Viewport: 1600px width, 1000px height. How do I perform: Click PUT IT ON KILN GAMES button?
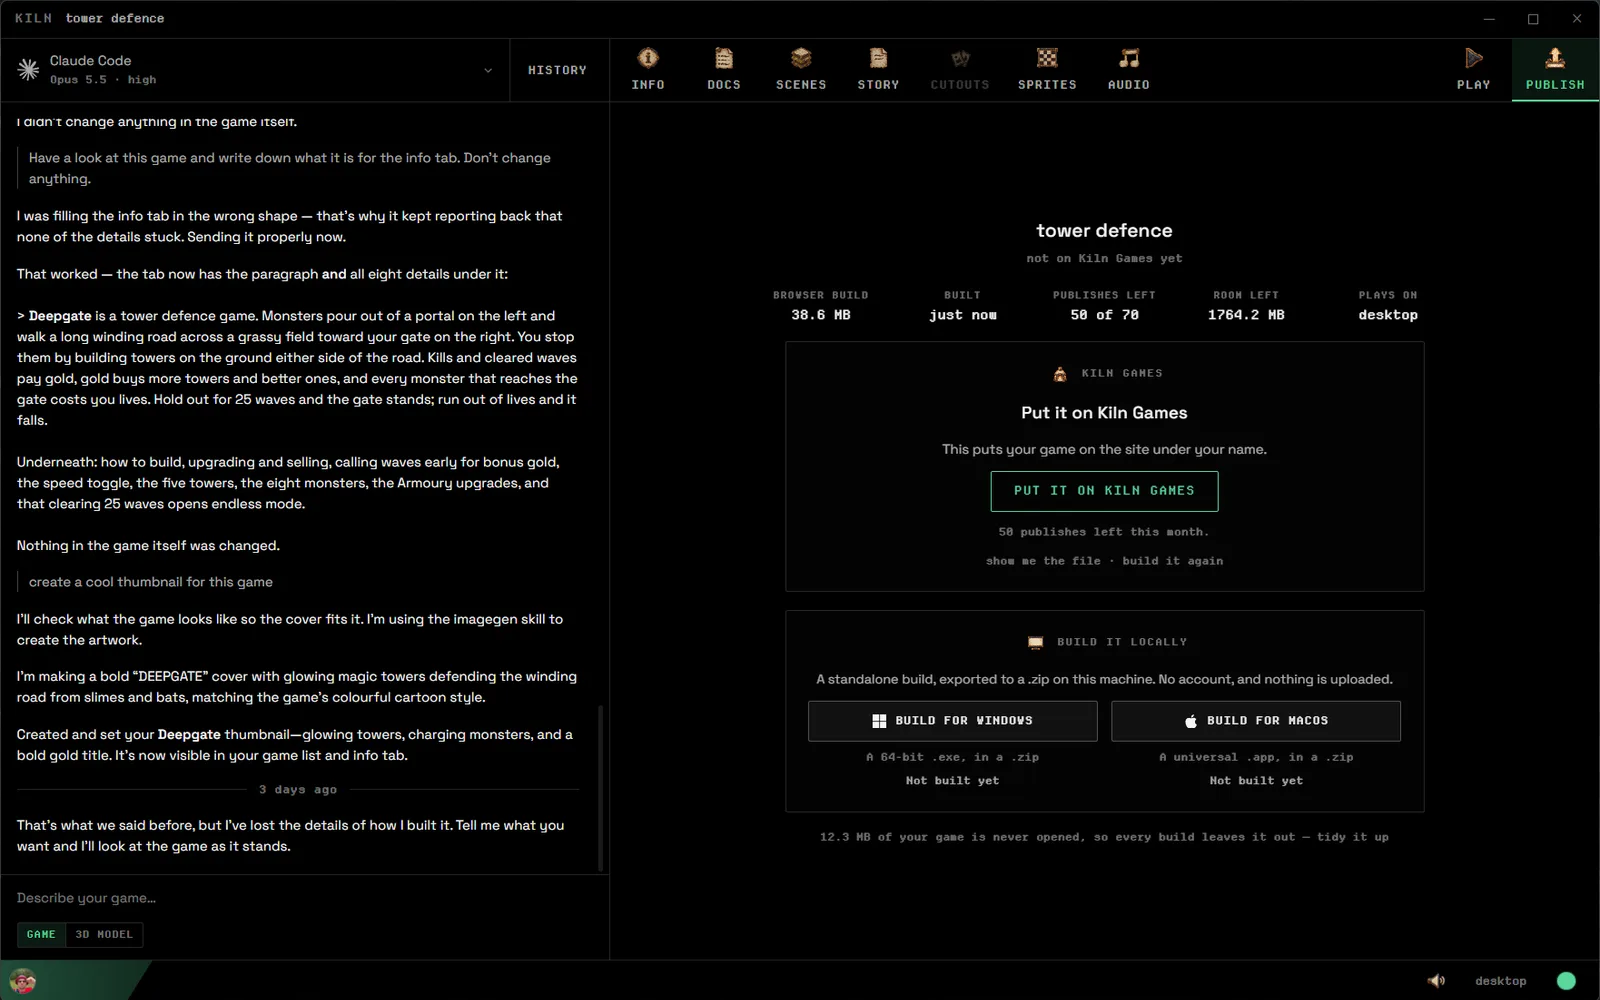click(x=1104, y=491)
